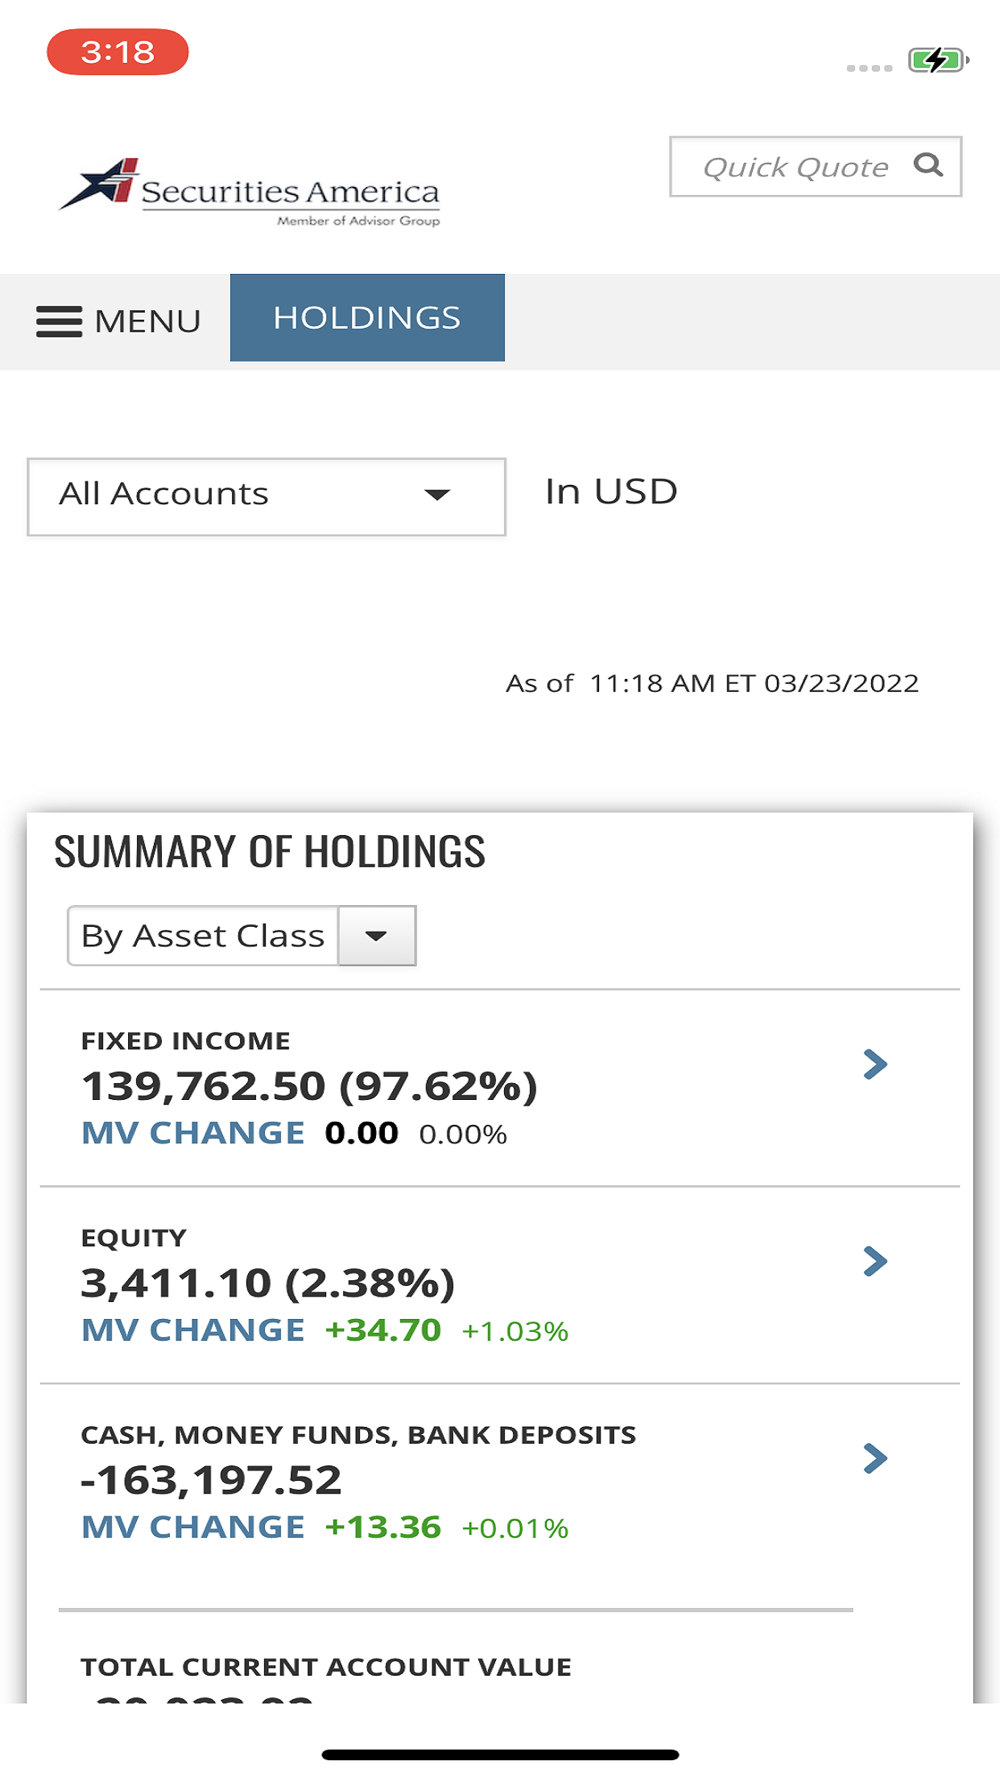1000x1778 pixels.
Task: Focus the Quick Quote input field
Action: tap(795, 167)
